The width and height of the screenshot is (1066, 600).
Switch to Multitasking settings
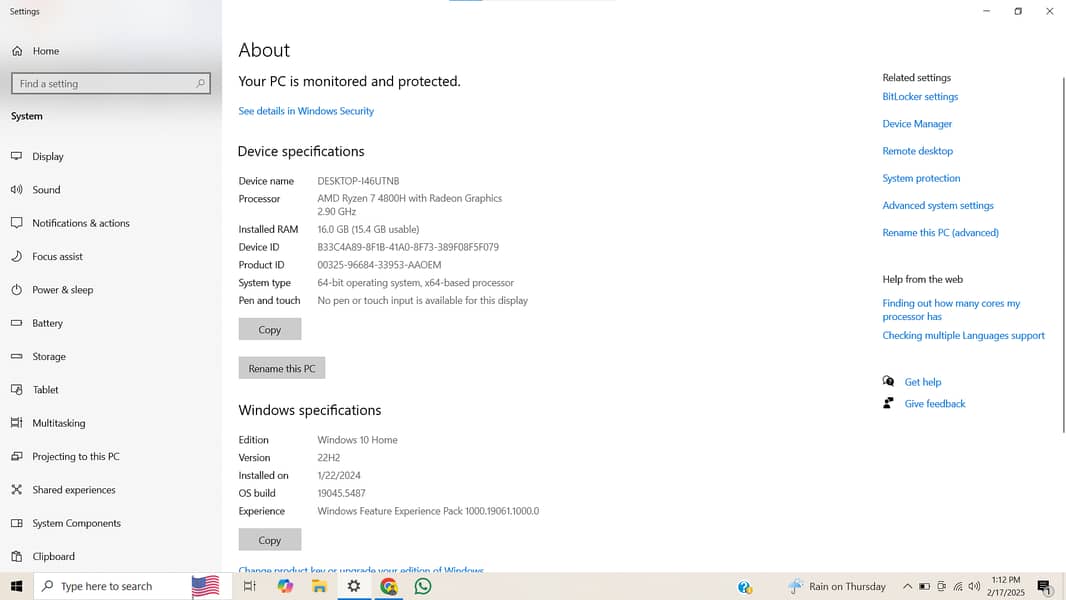[58, 423]
